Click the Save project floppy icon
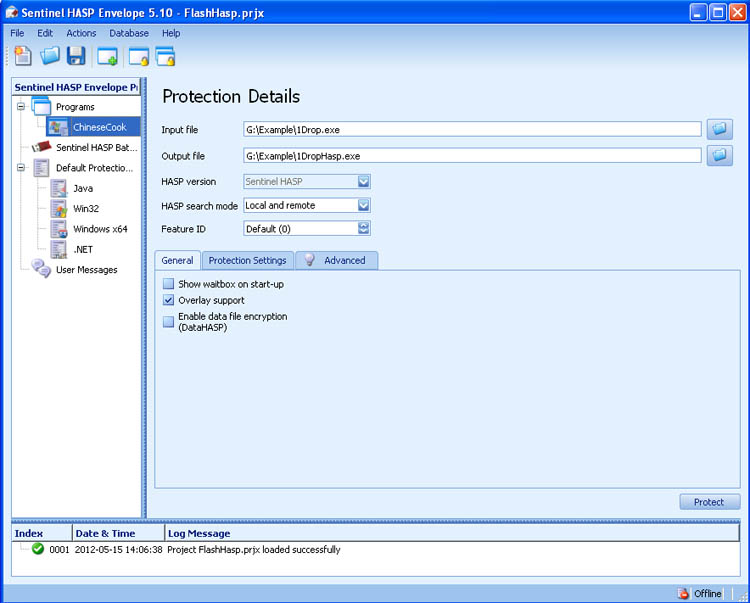Image resolution: width=750 pixels, height=603 pixels. coord(76,56)
